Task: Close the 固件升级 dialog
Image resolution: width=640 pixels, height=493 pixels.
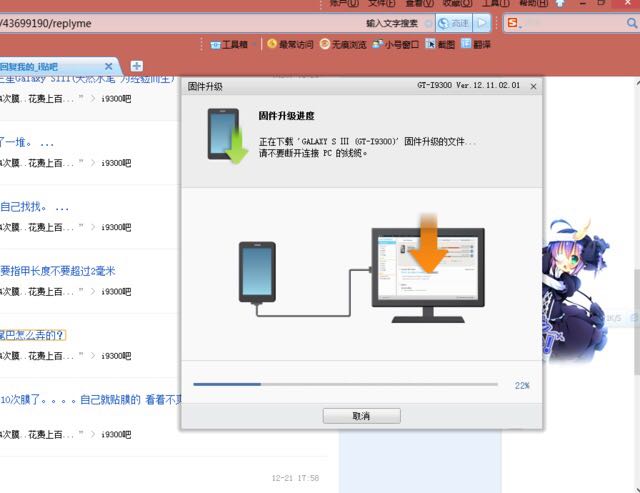Action: coord(533,87)
